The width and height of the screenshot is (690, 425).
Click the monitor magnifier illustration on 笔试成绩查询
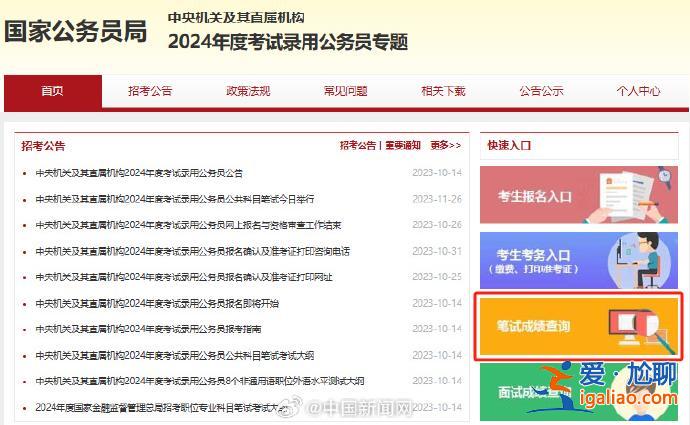(x=642, y=331)
